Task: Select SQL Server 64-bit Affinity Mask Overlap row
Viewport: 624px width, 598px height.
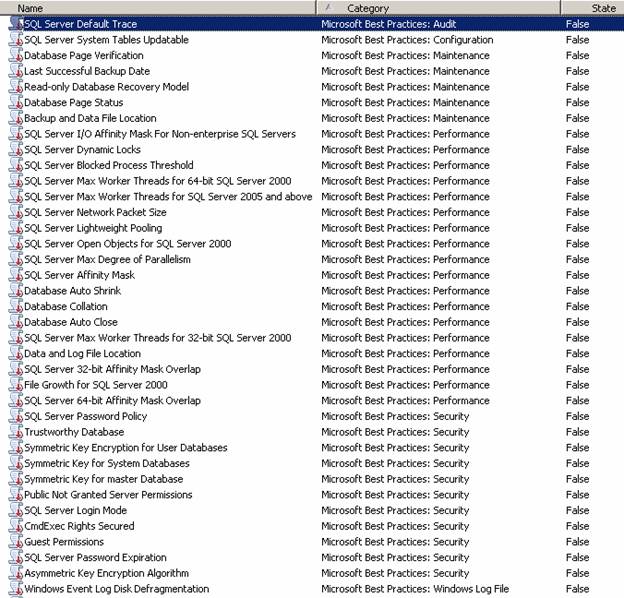Action: pos(113,401)
